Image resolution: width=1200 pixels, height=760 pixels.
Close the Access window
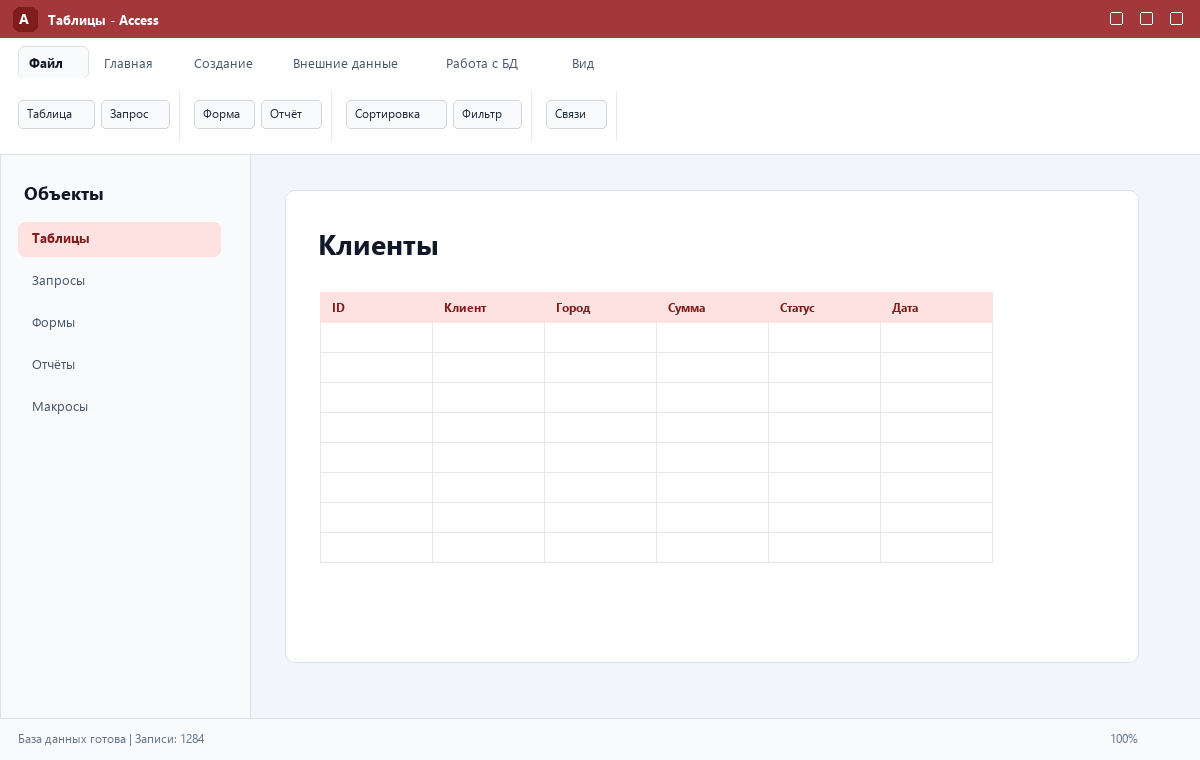click(x=1177, y=19)
